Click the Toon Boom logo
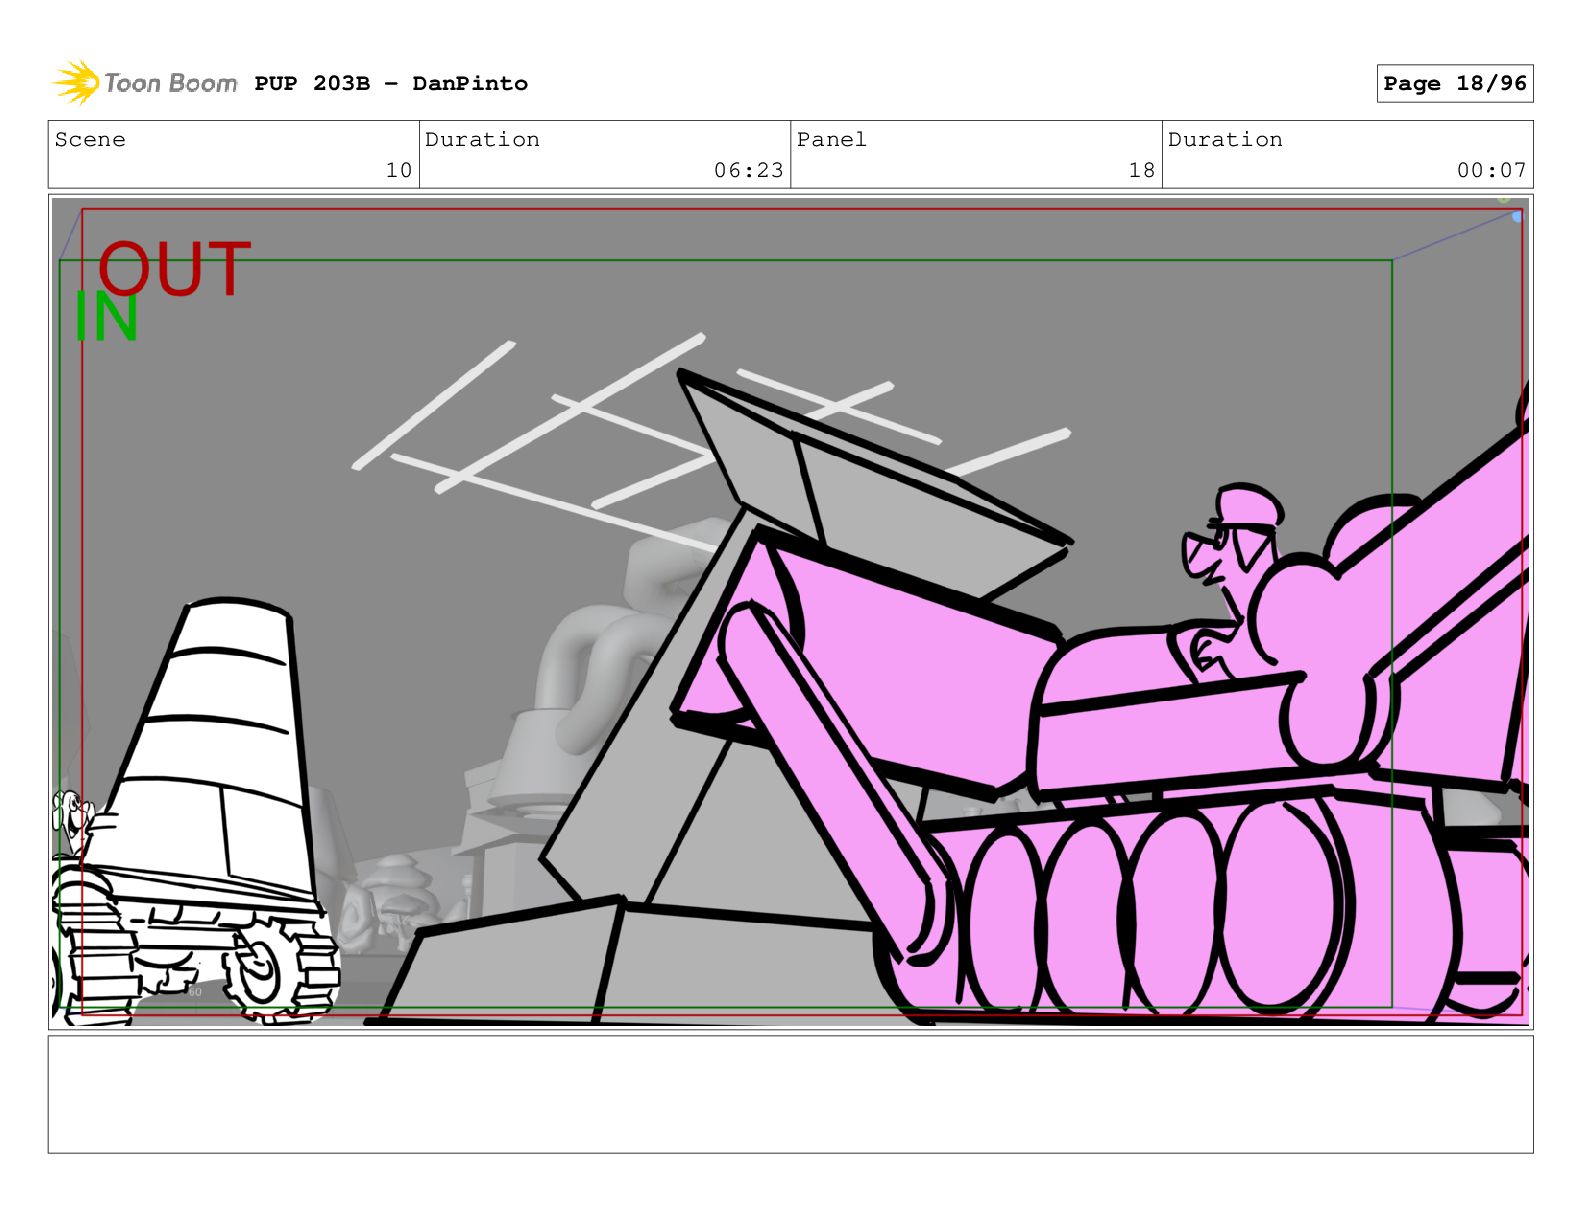The width and height of the screenshot is (1582, 1225). [x=145, y=83]
